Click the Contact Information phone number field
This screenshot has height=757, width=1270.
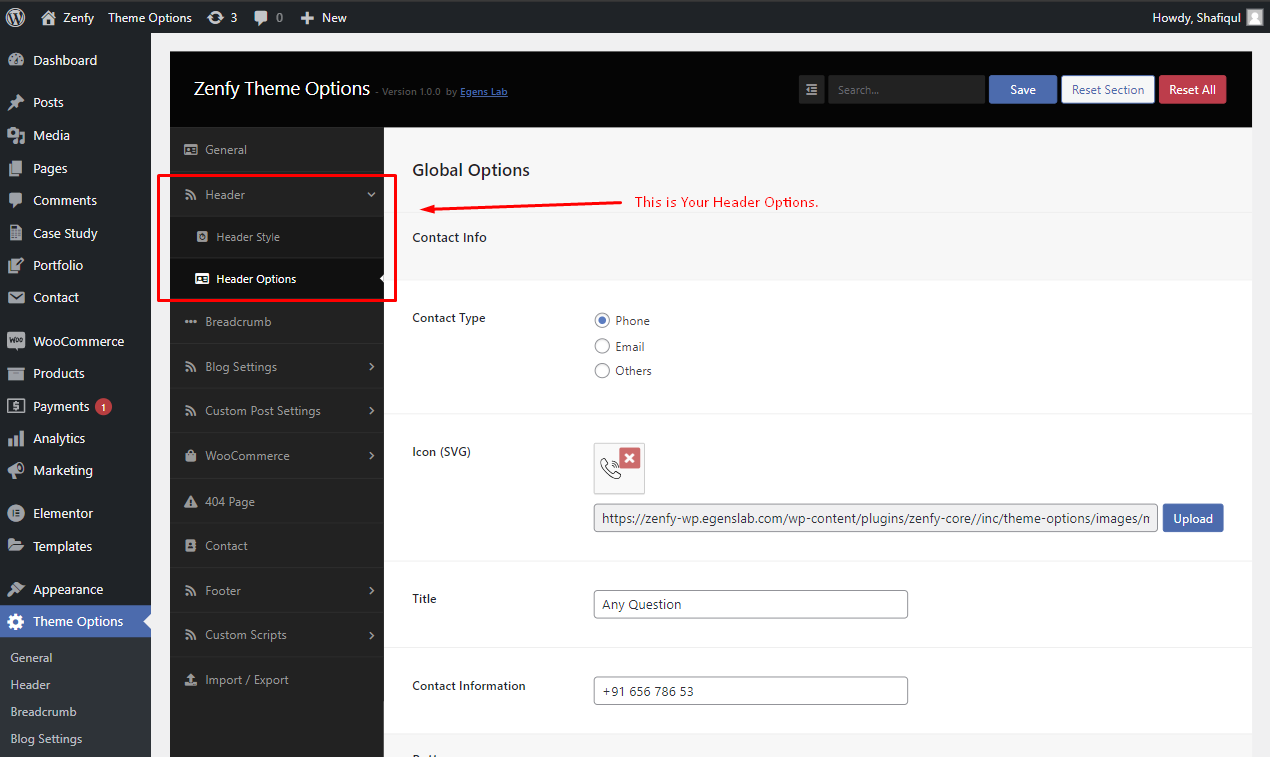coord(750,691)
